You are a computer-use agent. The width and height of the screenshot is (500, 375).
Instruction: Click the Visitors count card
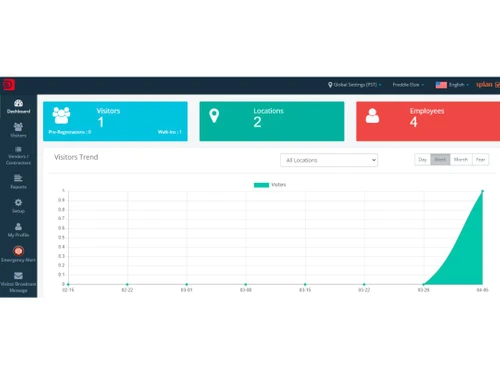(x=115, y=121)
